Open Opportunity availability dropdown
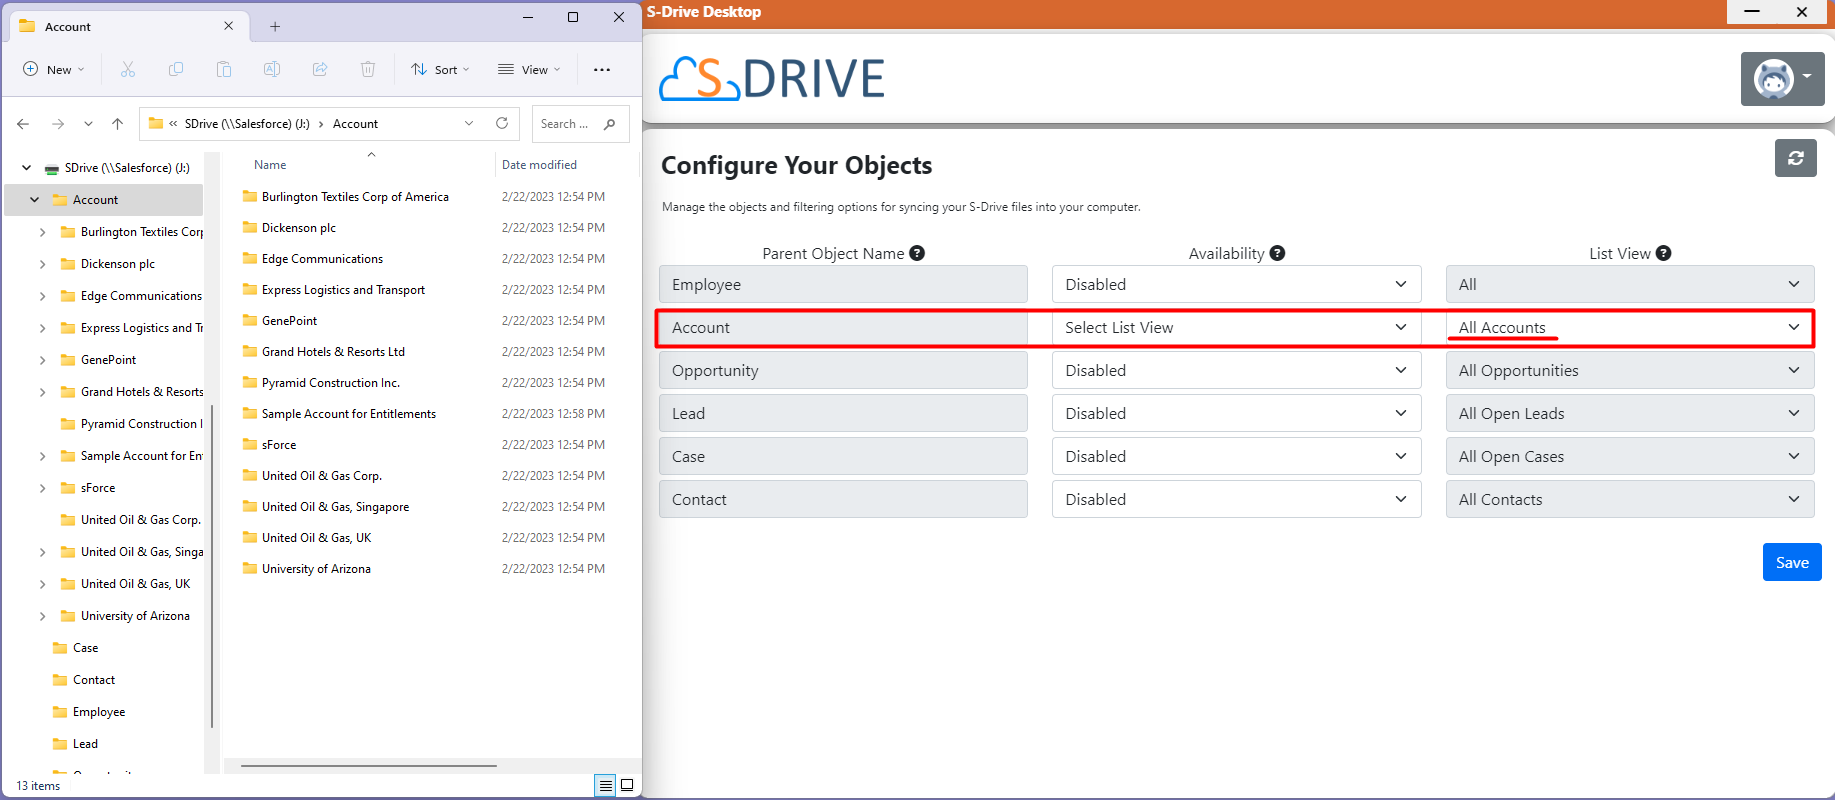 (x=1236, y=371)
